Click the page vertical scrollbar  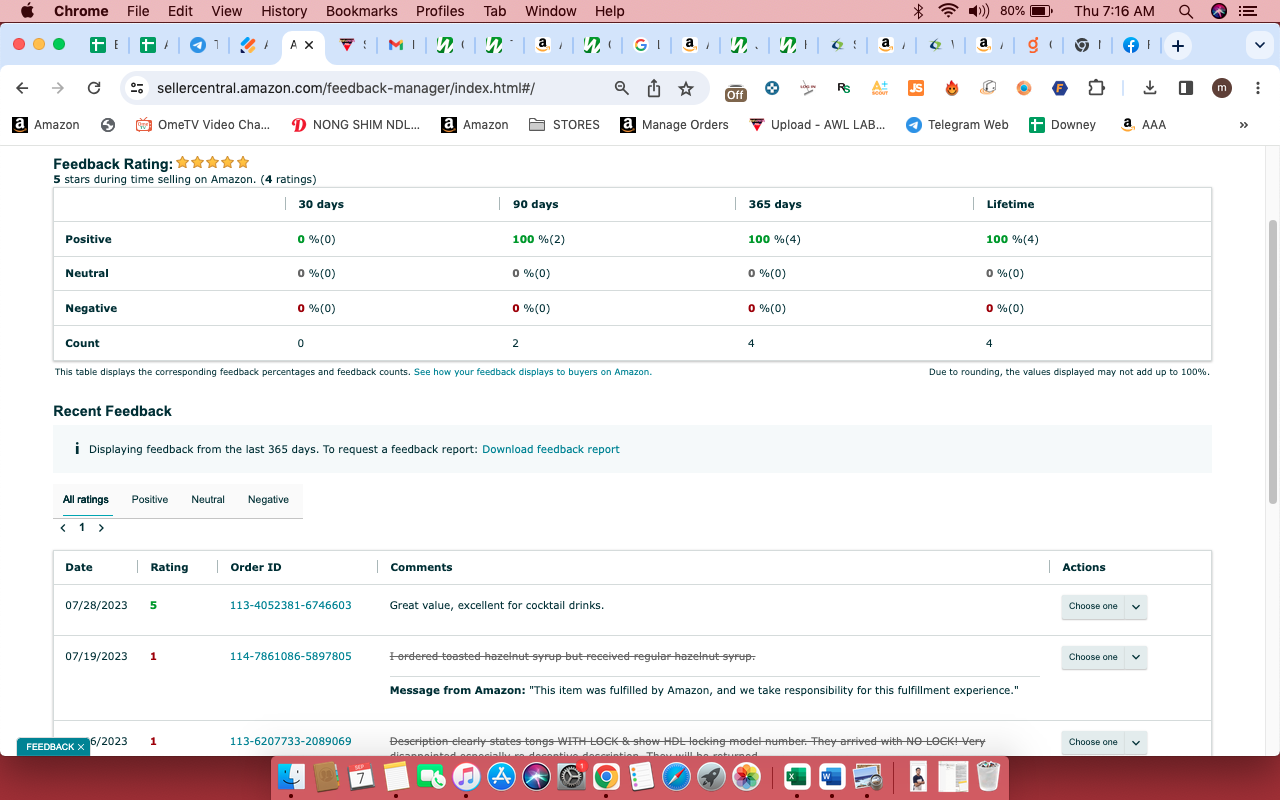1273,360
